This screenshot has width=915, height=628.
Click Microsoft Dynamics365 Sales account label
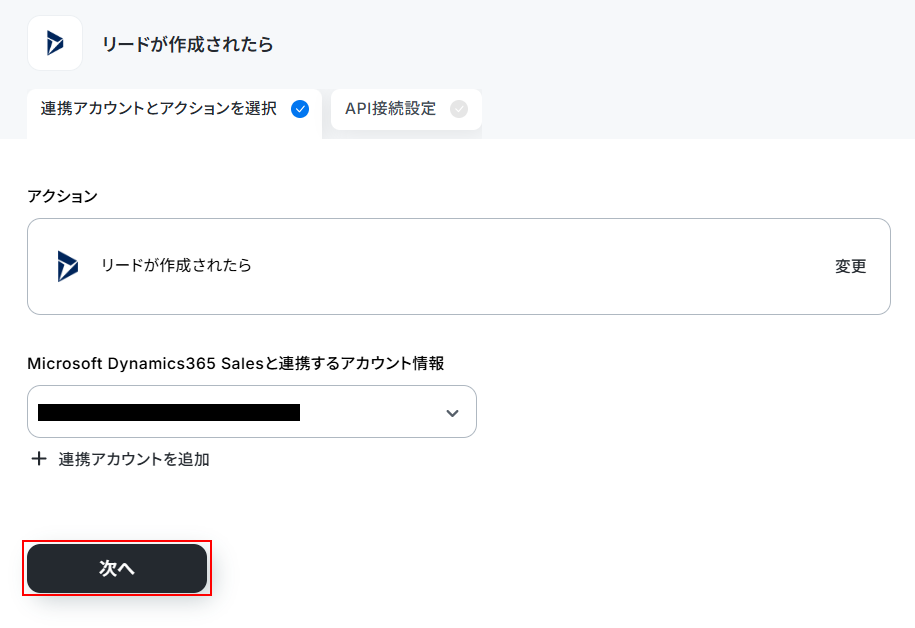coord(236,364)
